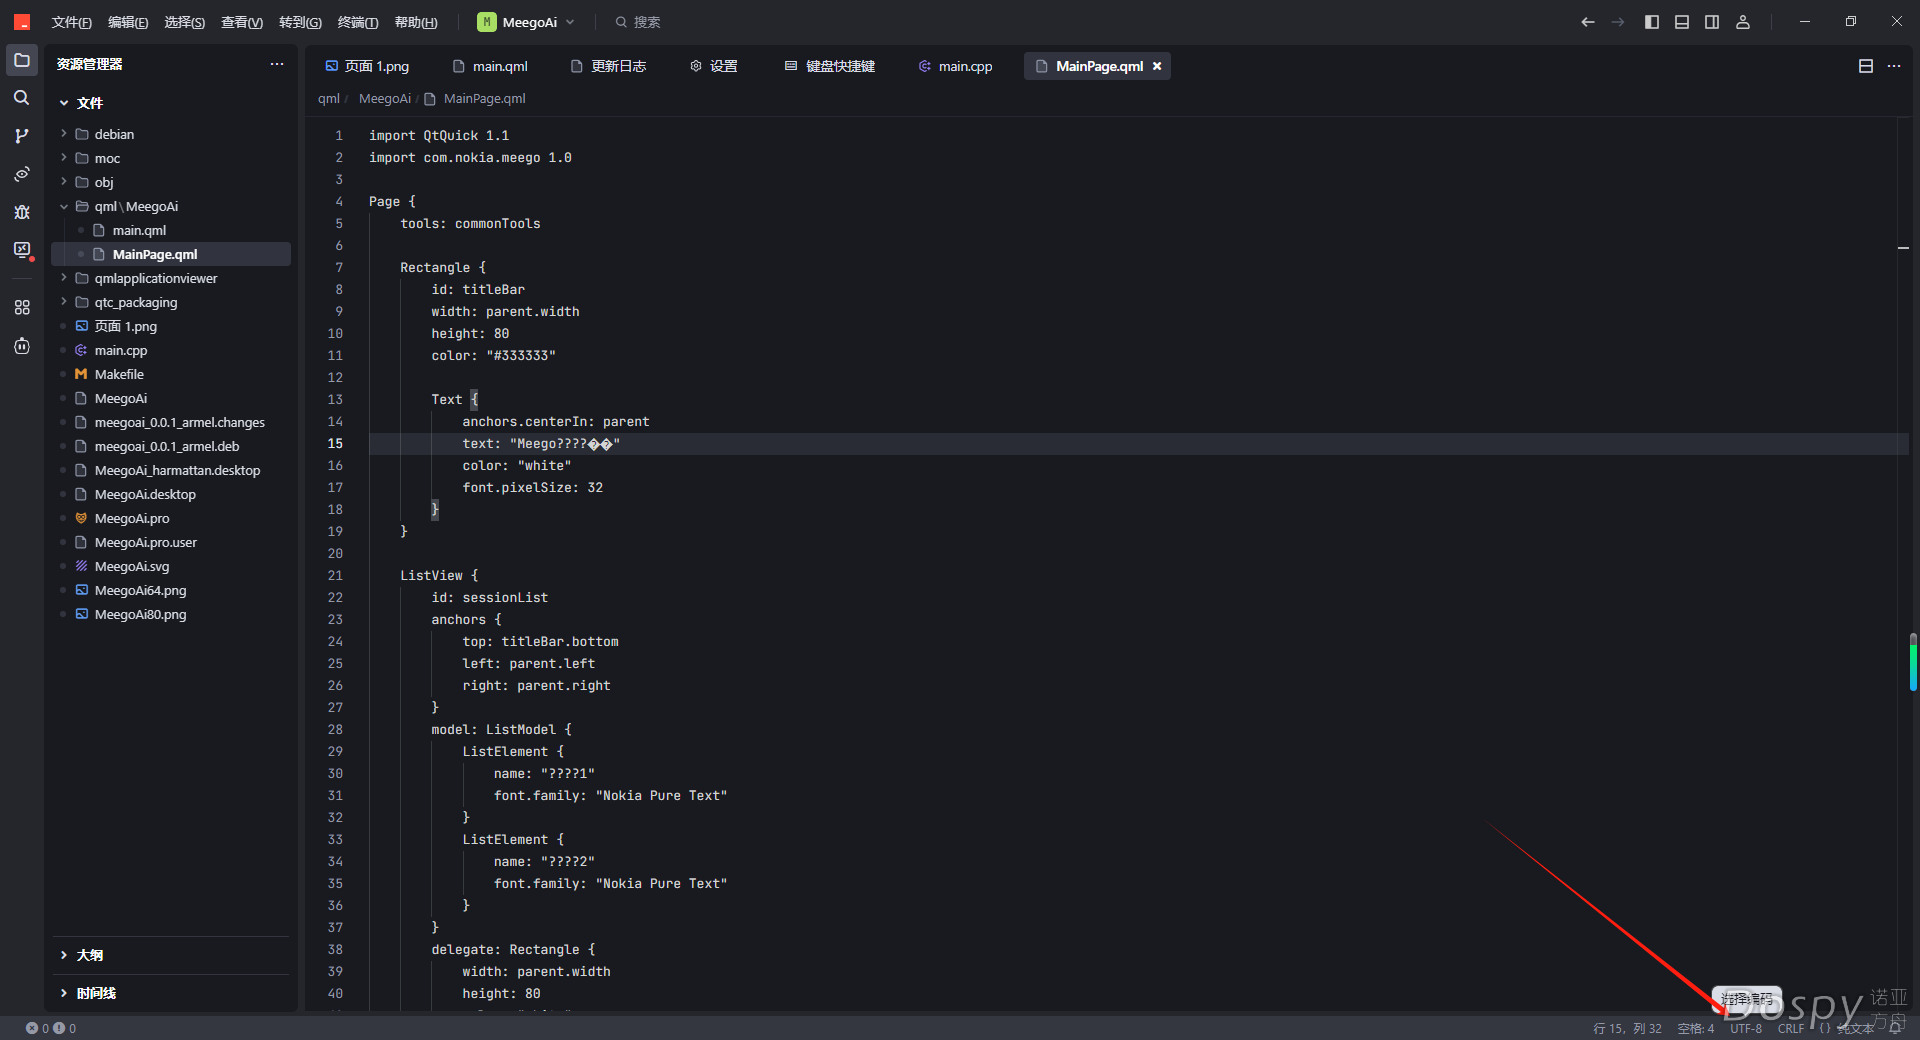The height and width of the screenshot is (1040, 1920).
Task: Expand the moc folder
Action: 64,158
